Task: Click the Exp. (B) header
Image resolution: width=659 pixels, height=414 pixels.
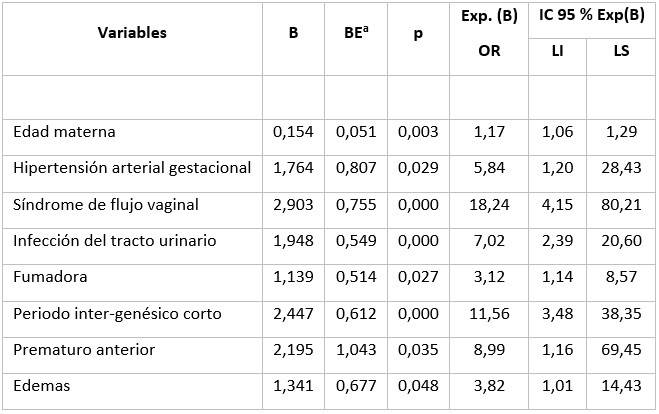Action: pyautogui.click(x=490, y=20)
